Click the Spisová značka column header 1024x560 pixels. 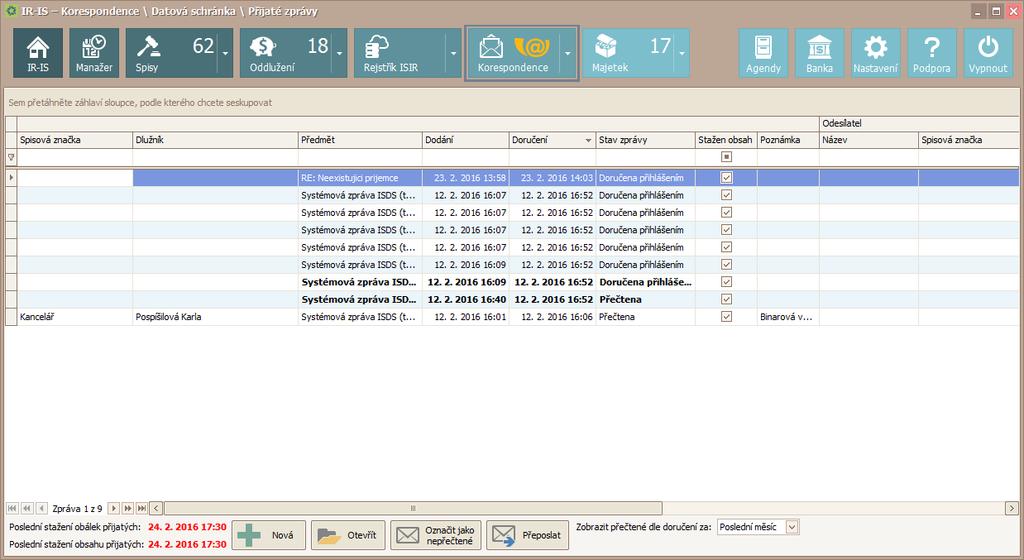pyautogui.click(x=75, y=140)
